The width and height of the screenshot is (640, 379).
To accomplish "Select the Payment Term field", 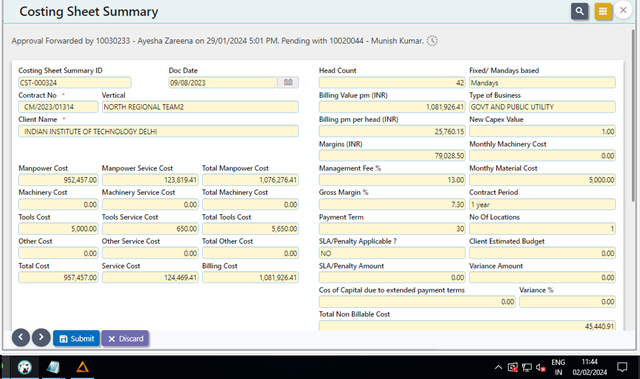I will tap(392, 228).
